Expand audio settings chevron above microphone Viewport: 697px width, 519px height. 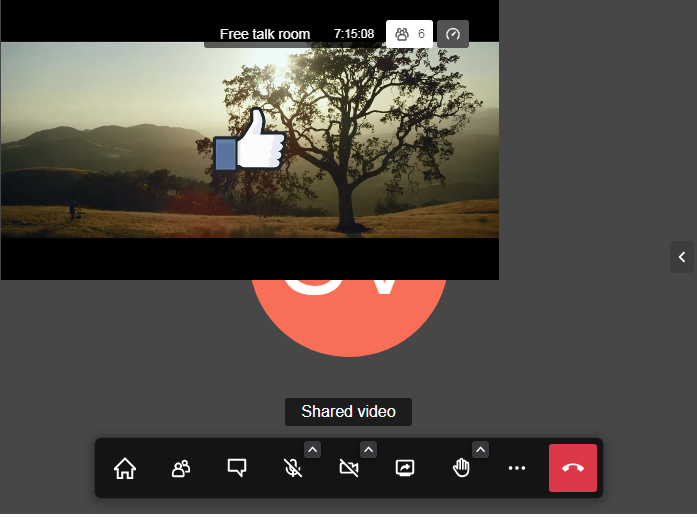coord(312,450)
